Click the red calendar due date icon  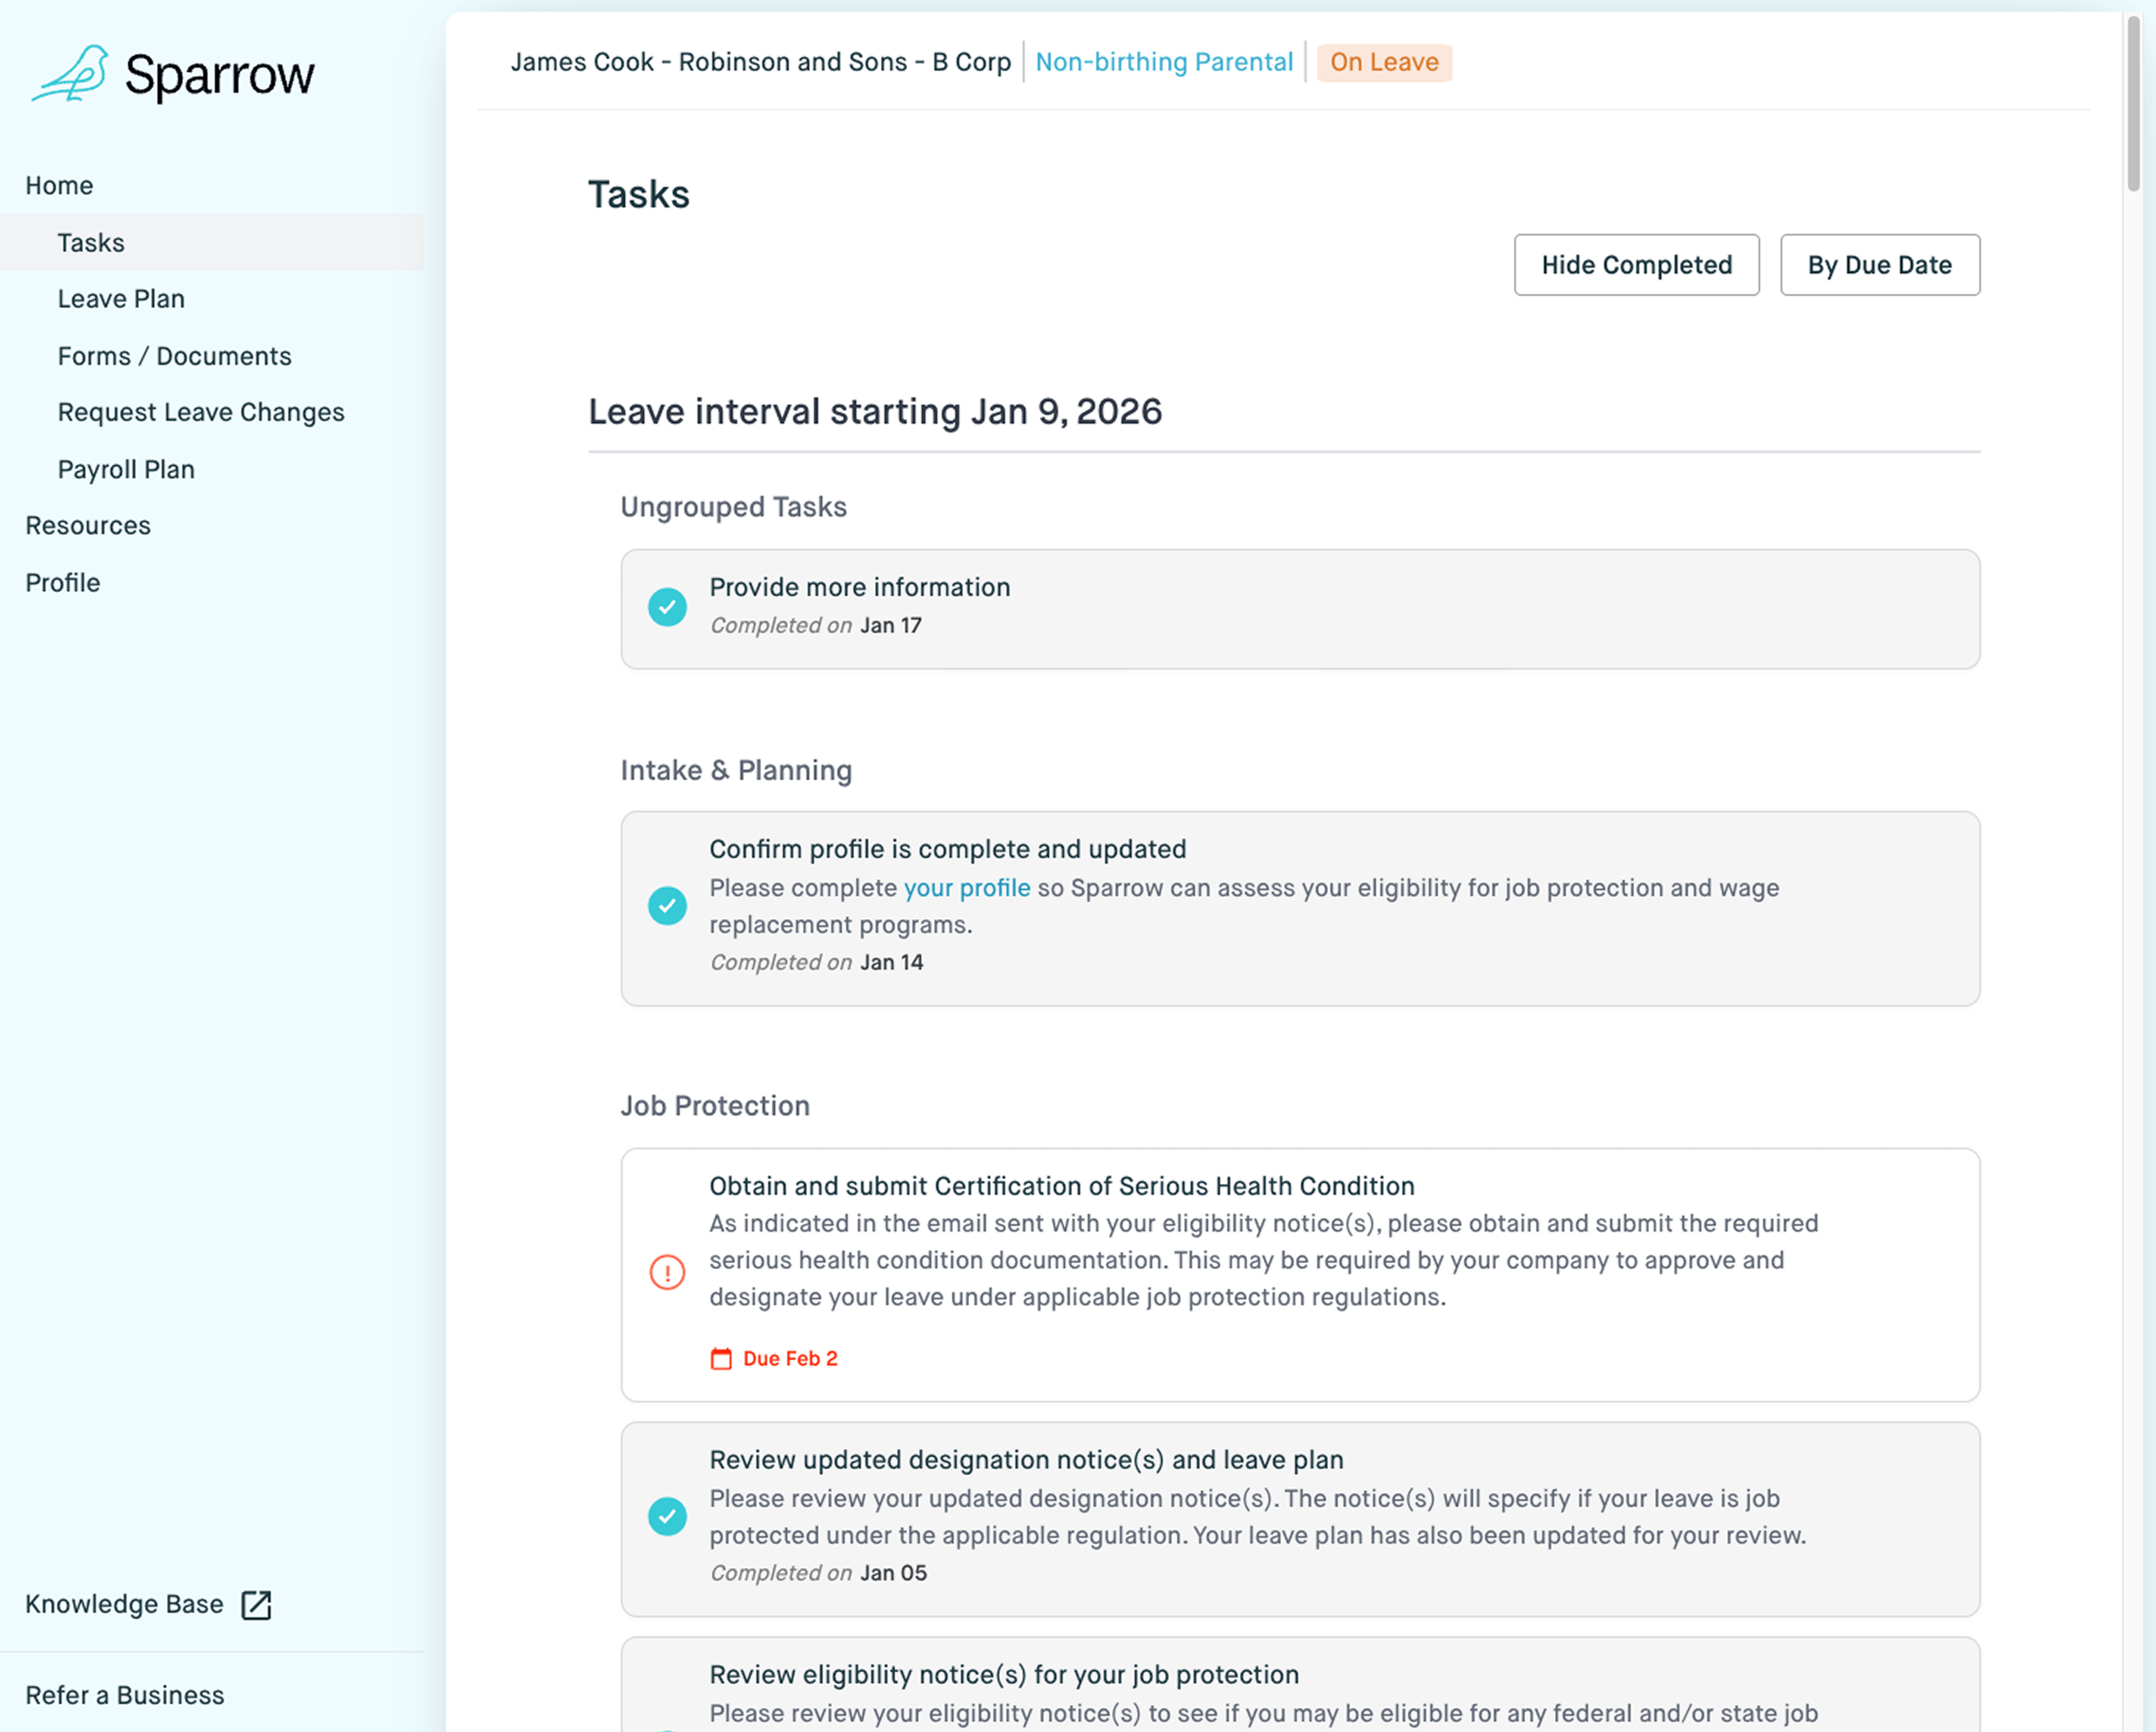tap(721, 1359)
